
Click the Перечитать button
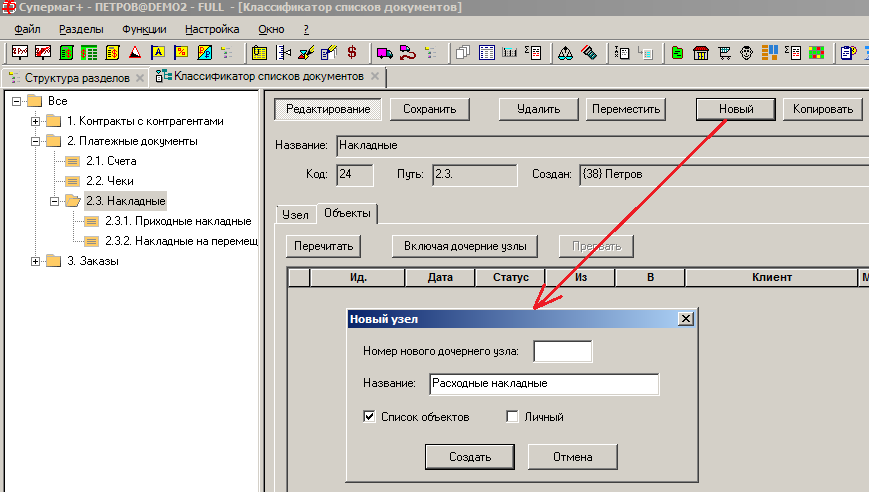(324, 246)
